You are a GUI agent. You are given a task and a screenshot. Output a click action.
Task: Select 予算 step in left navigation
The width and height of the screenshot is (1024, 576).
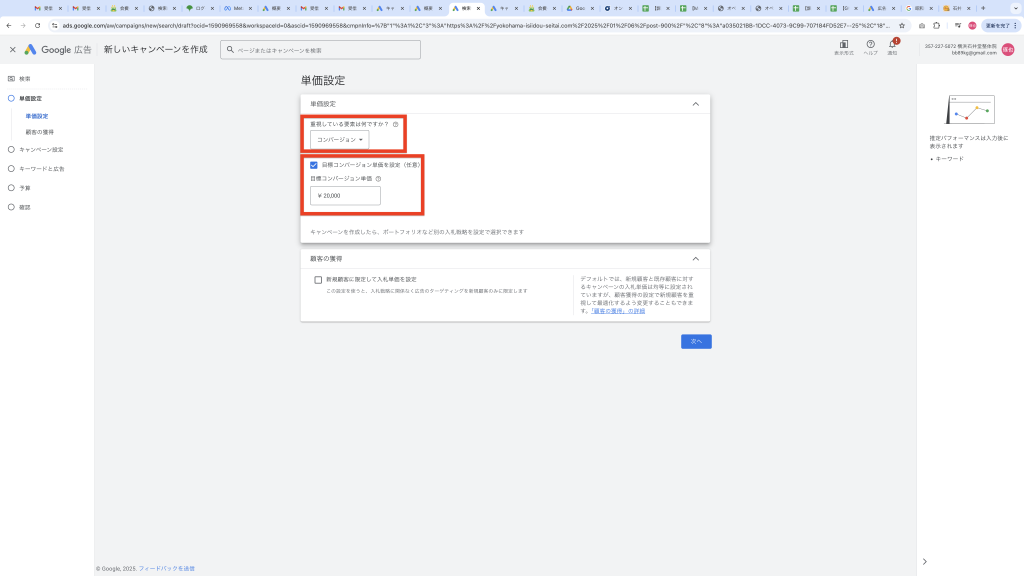tap(25, 188)
